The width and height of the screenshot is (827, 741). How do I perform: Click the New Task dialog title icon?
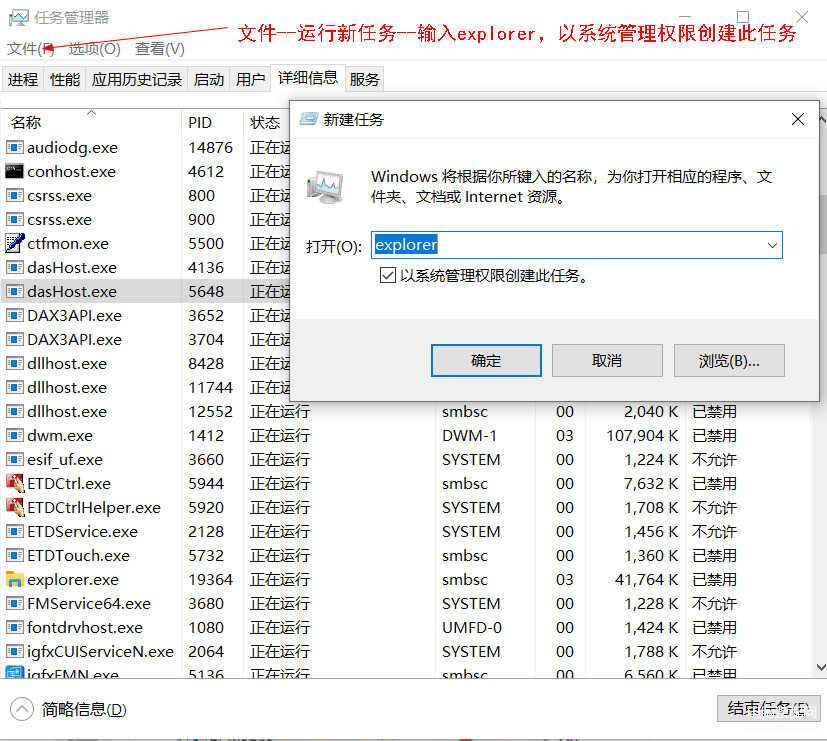309,119
